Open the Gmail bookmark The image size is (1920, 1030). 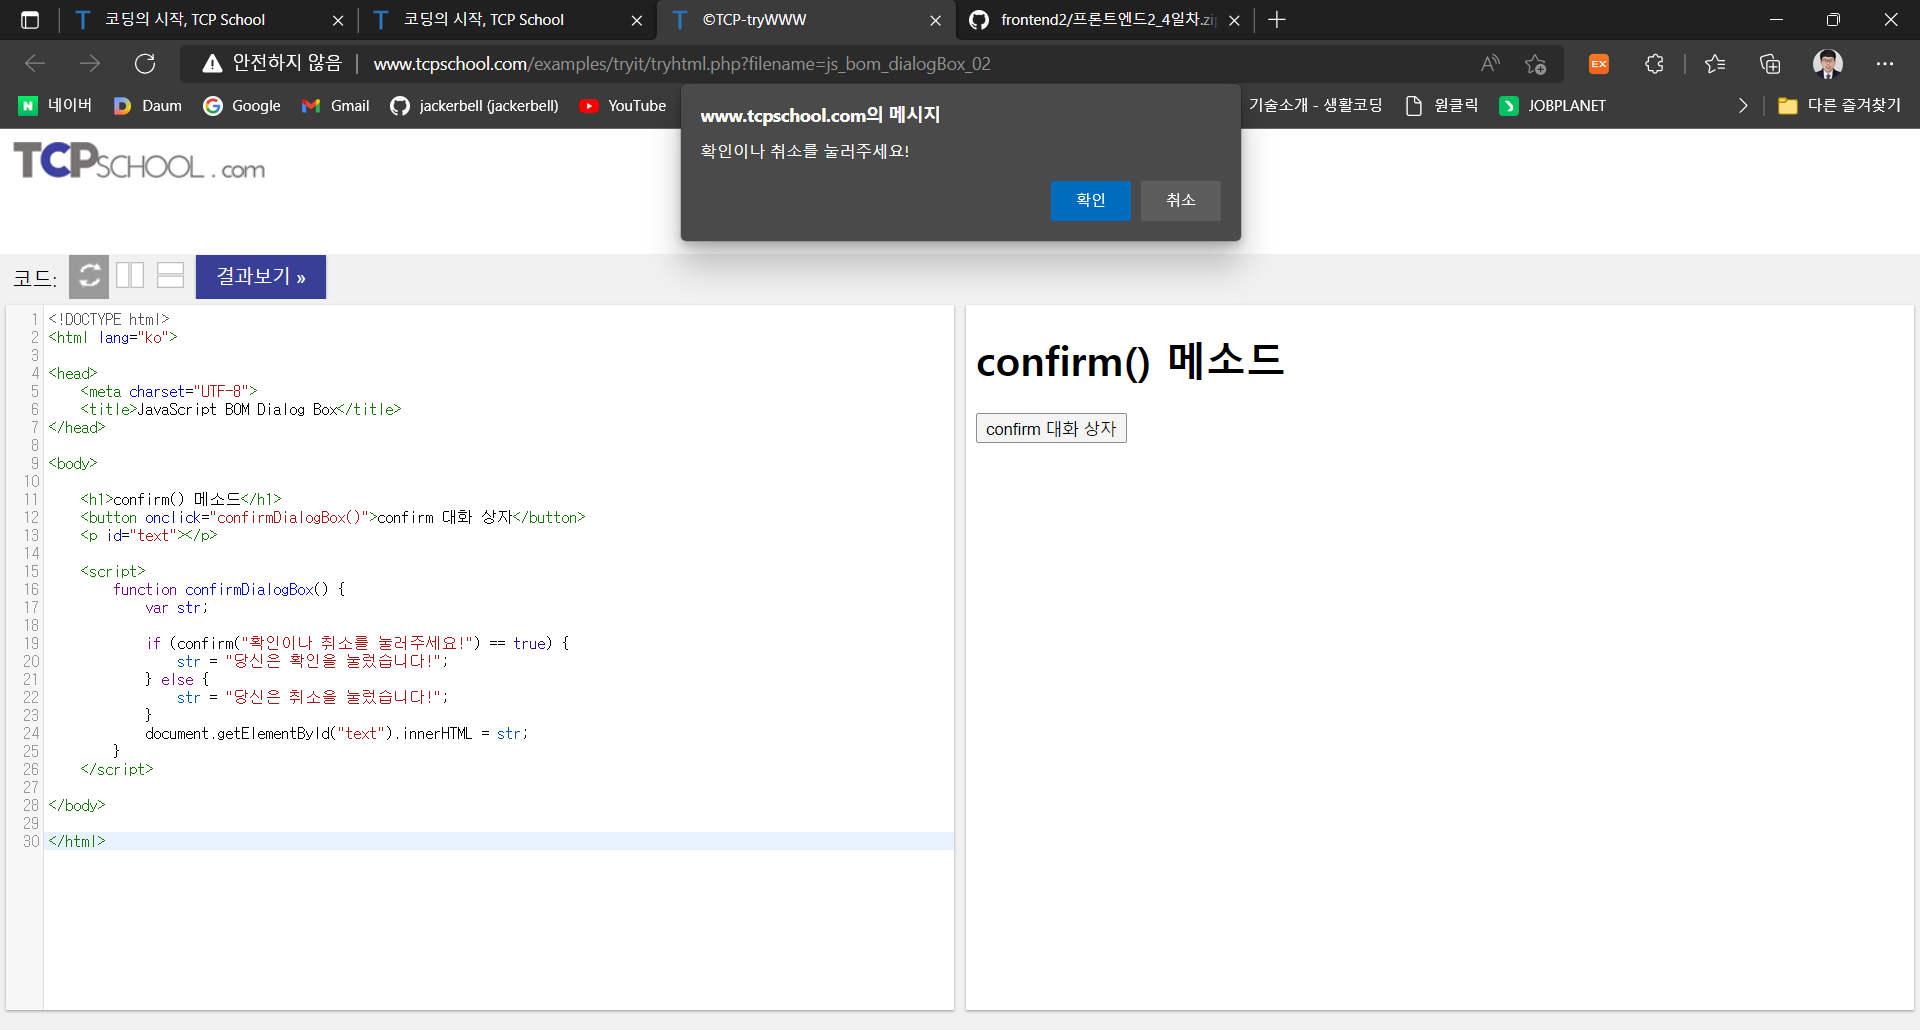tap(336, 105)
